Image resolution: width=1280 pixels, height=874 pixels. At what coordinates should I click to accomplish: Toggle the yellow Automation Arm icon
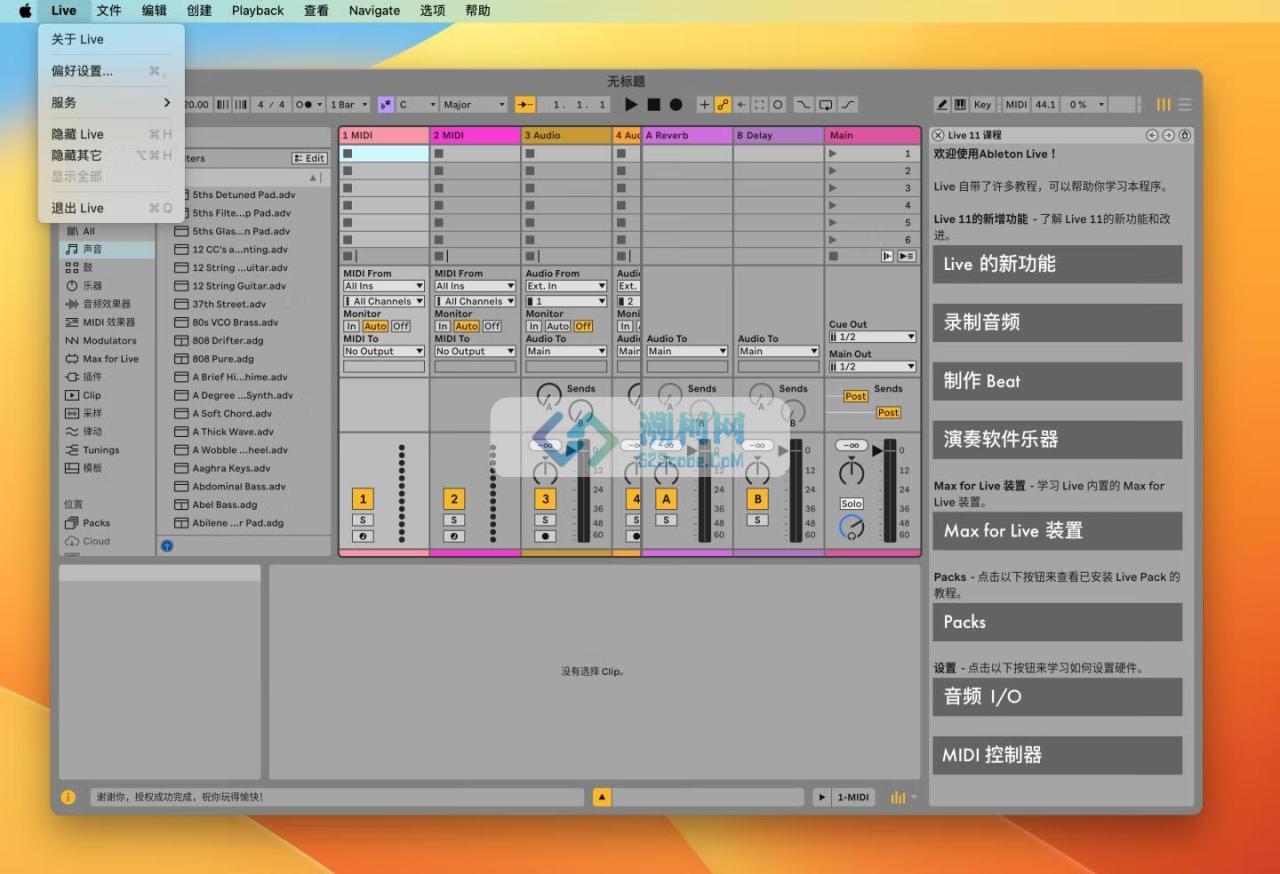[x=723, y=104]
